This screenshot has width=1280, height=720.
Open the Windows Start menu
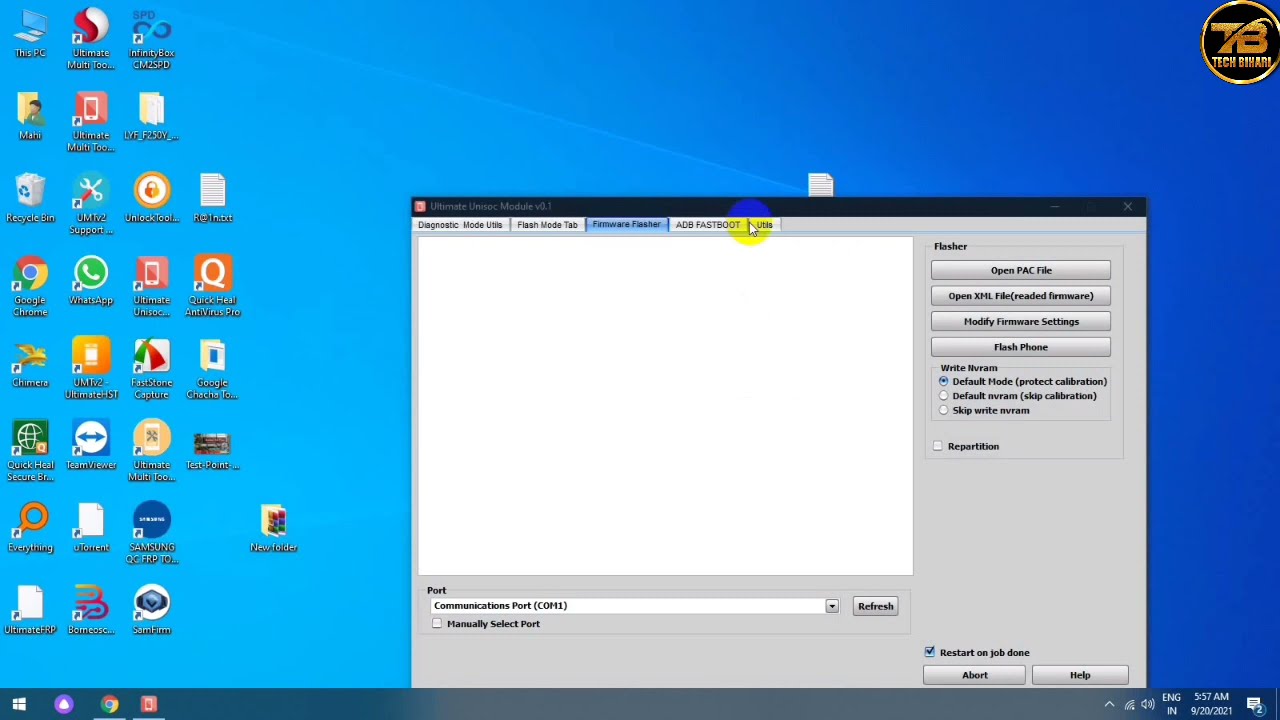[19, 705]
